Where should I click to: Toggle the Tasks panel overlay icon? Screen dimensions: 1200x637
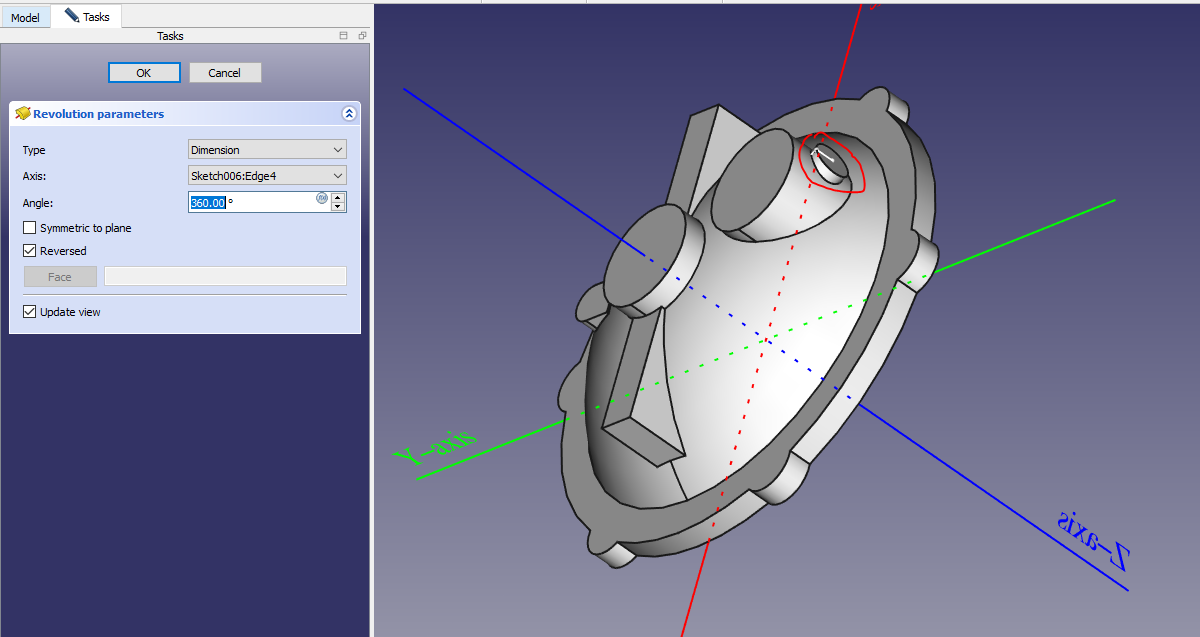click(344, 36)
